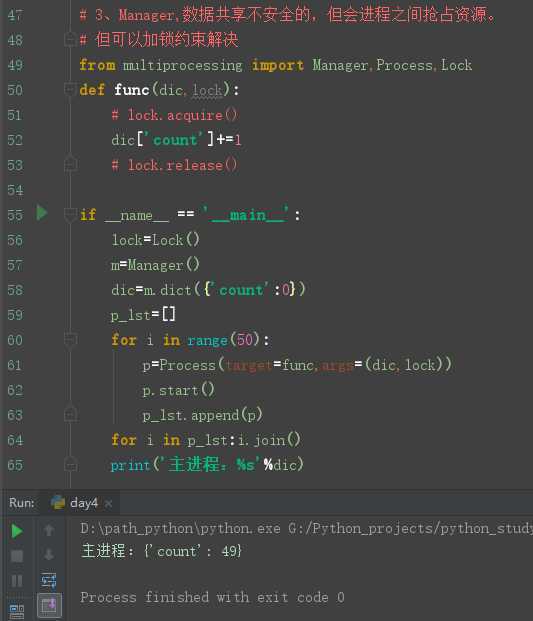Viewport: 533px width, 621px height.
Task: Click the 'p_lst.append(p)' line
Action: [202, 415]
